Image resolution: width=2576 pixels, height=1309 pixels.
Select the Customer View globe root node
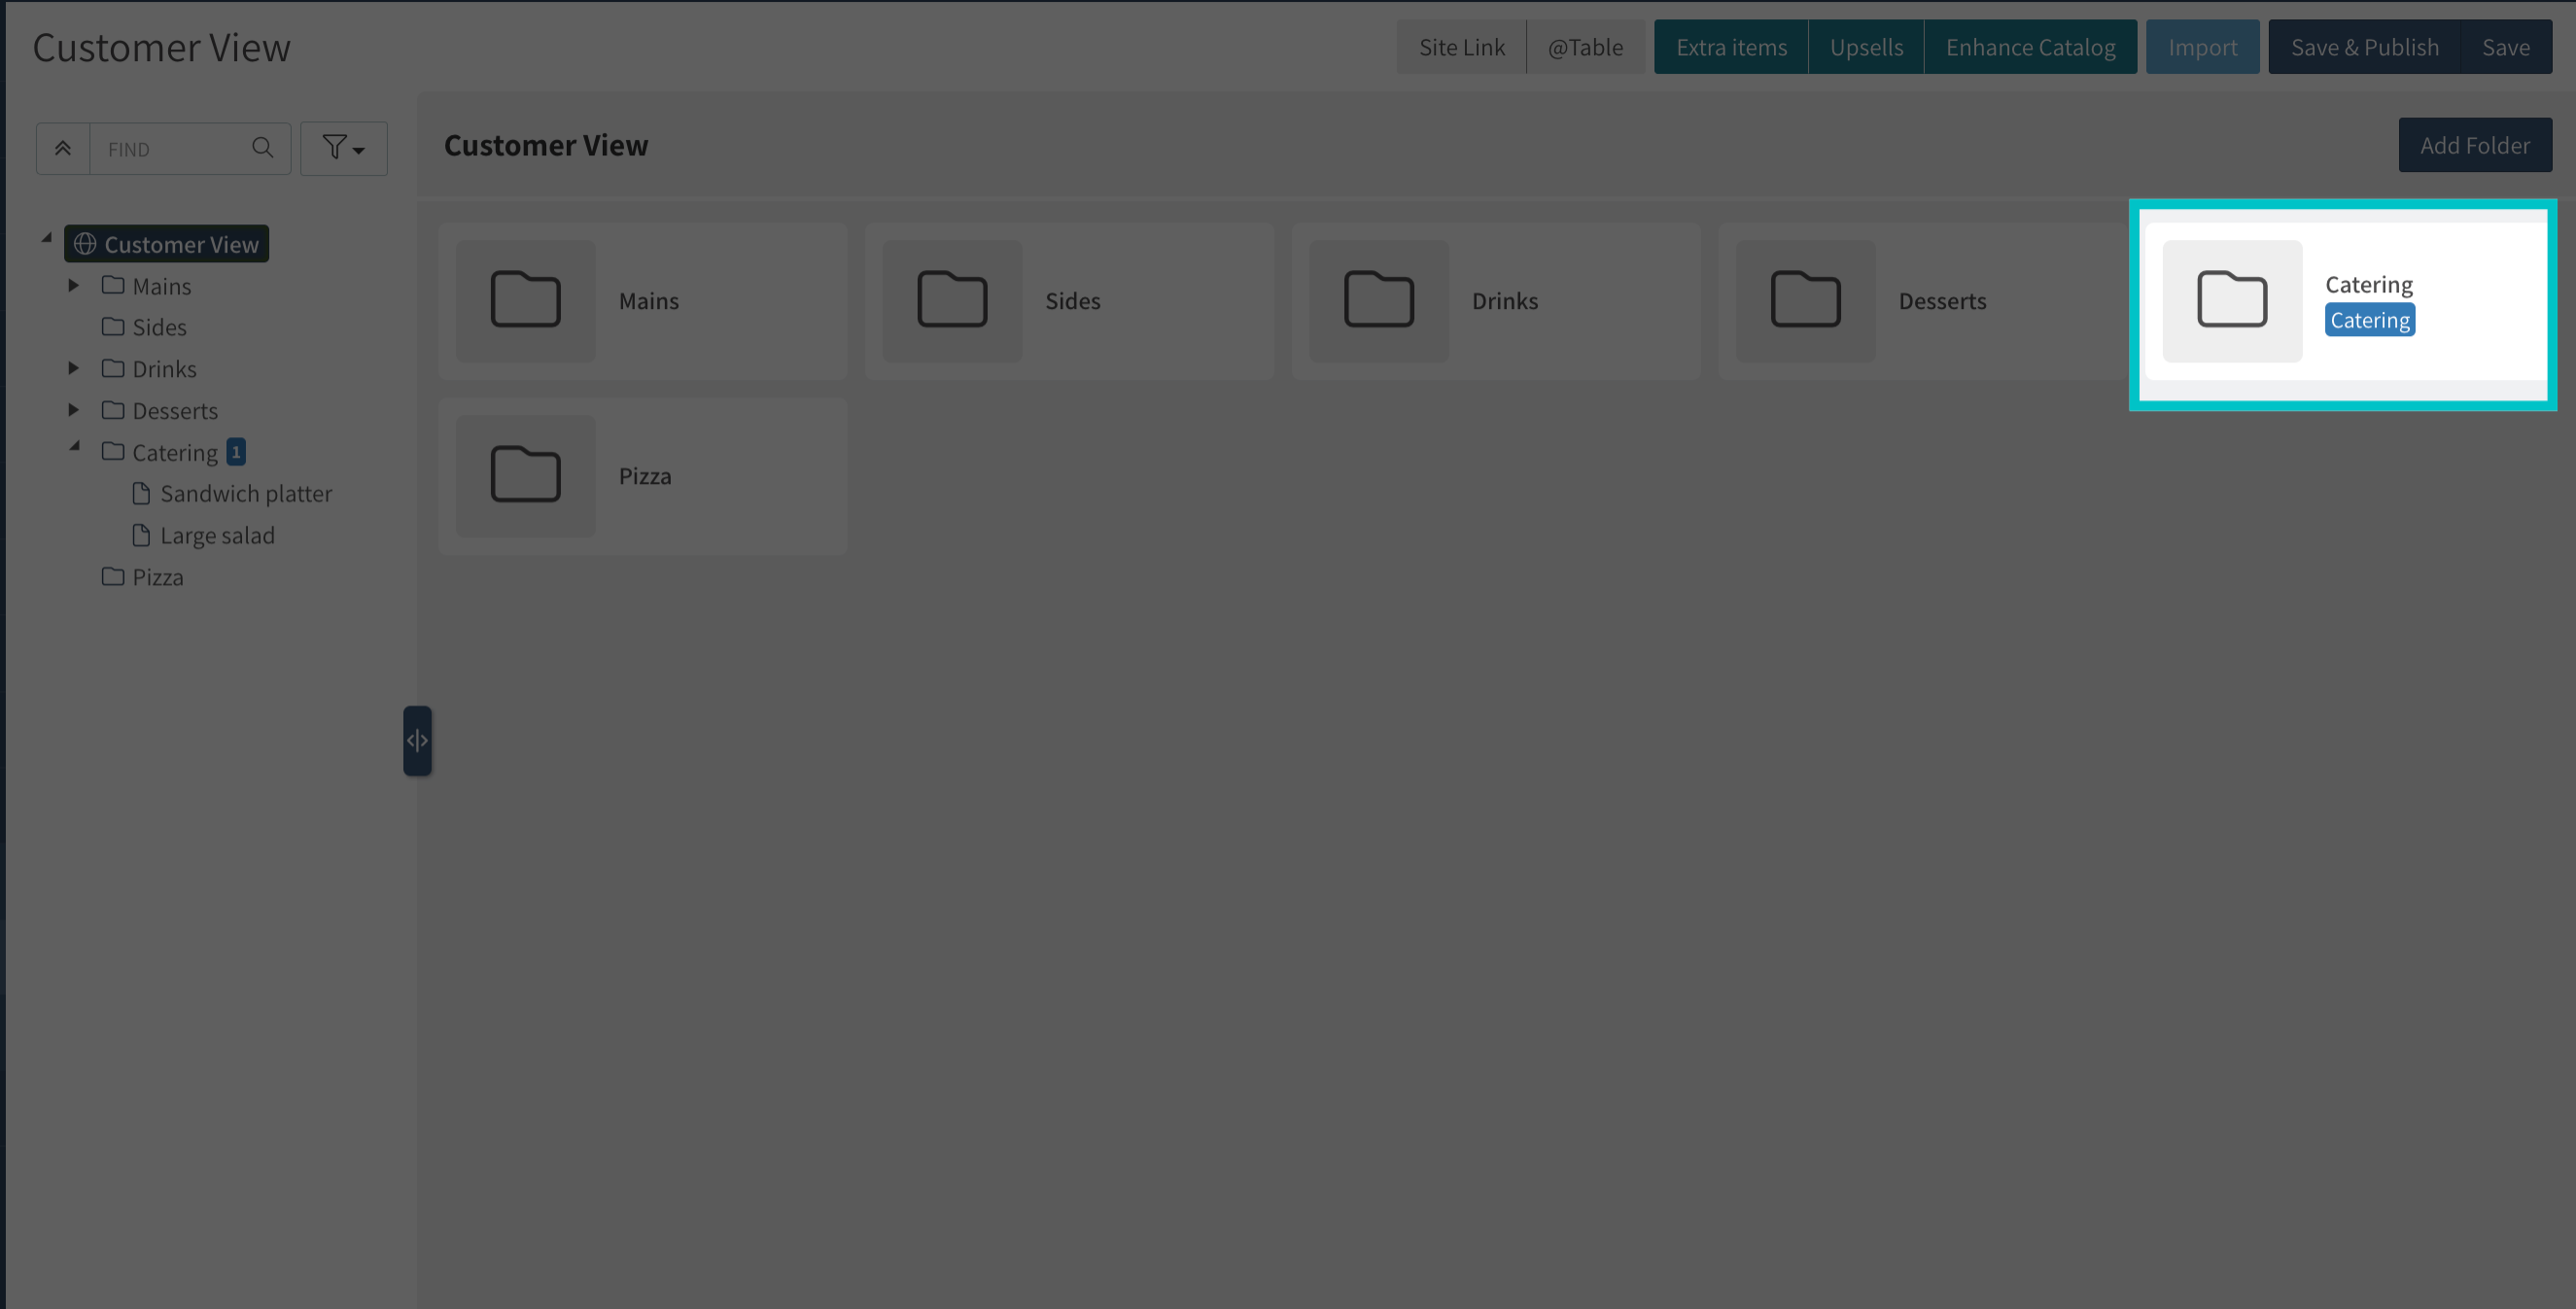coord(167,244)
